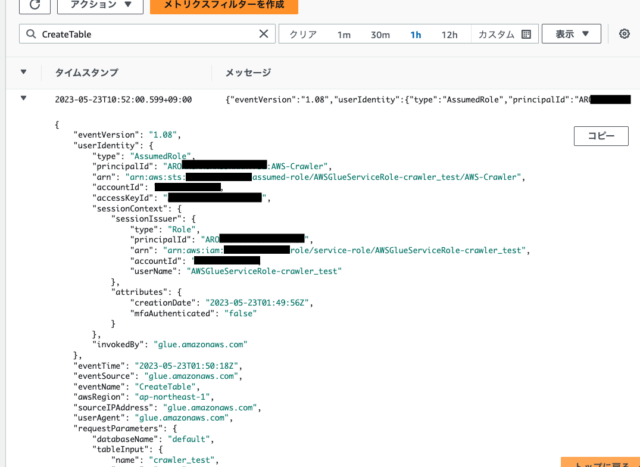Select the 30m time range
640x467 pixels.
[x=380, y=35]
